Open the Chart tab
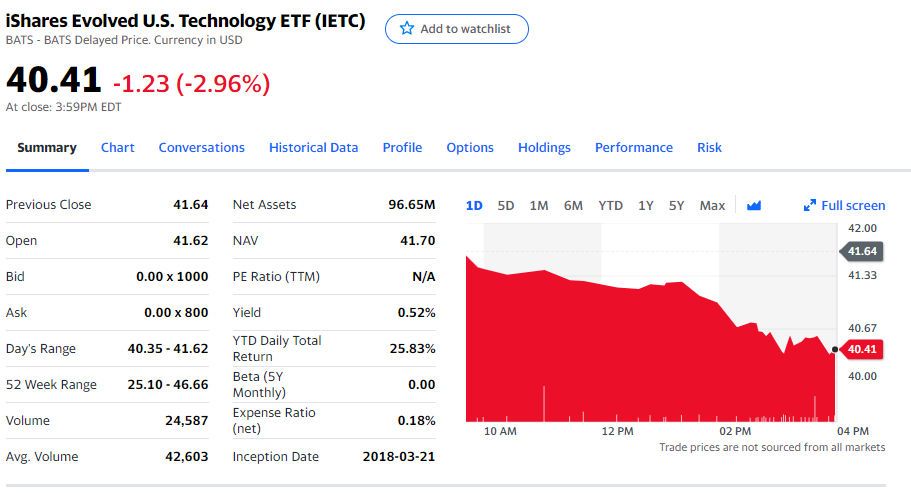 pos(117,147)
